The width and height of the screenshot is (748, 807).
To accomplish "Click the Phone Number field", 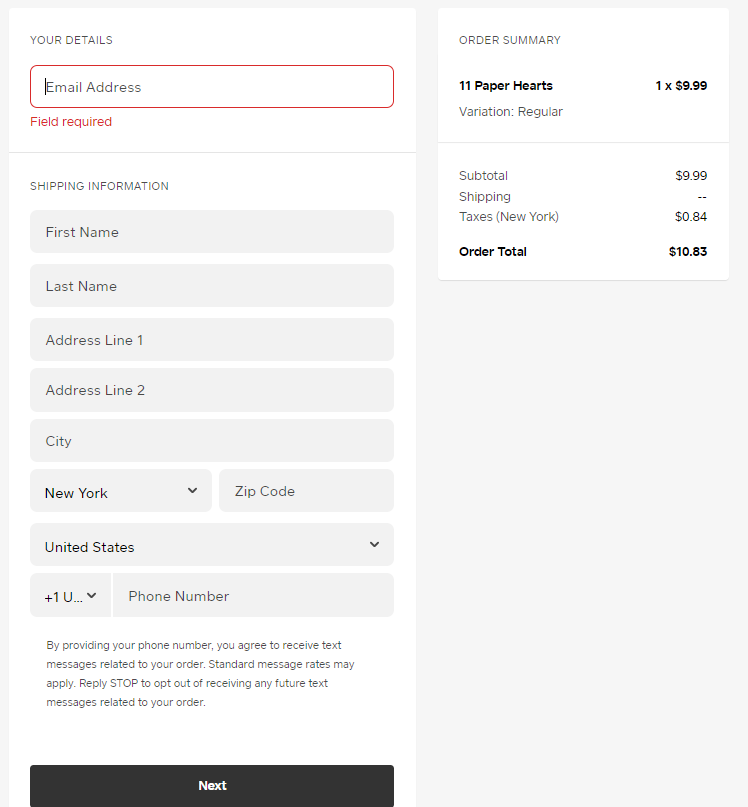I will point(253,595).
